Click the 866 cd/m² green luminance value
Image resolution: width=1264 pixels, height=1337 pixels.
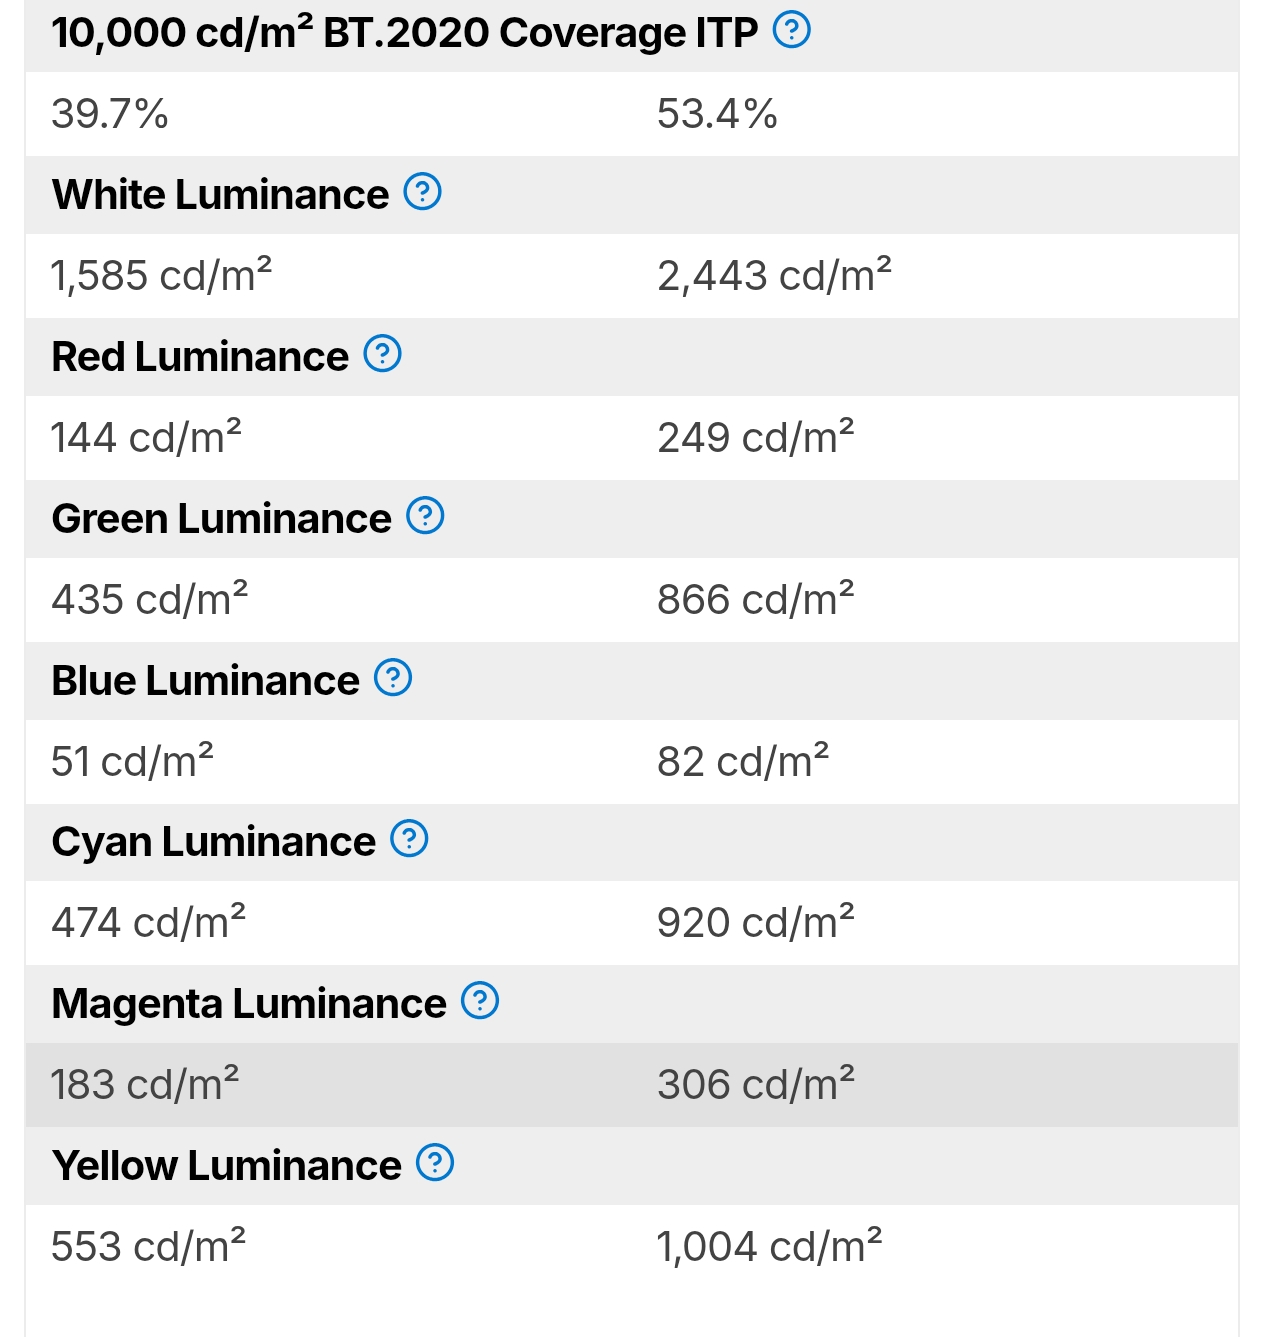point(755,599)
